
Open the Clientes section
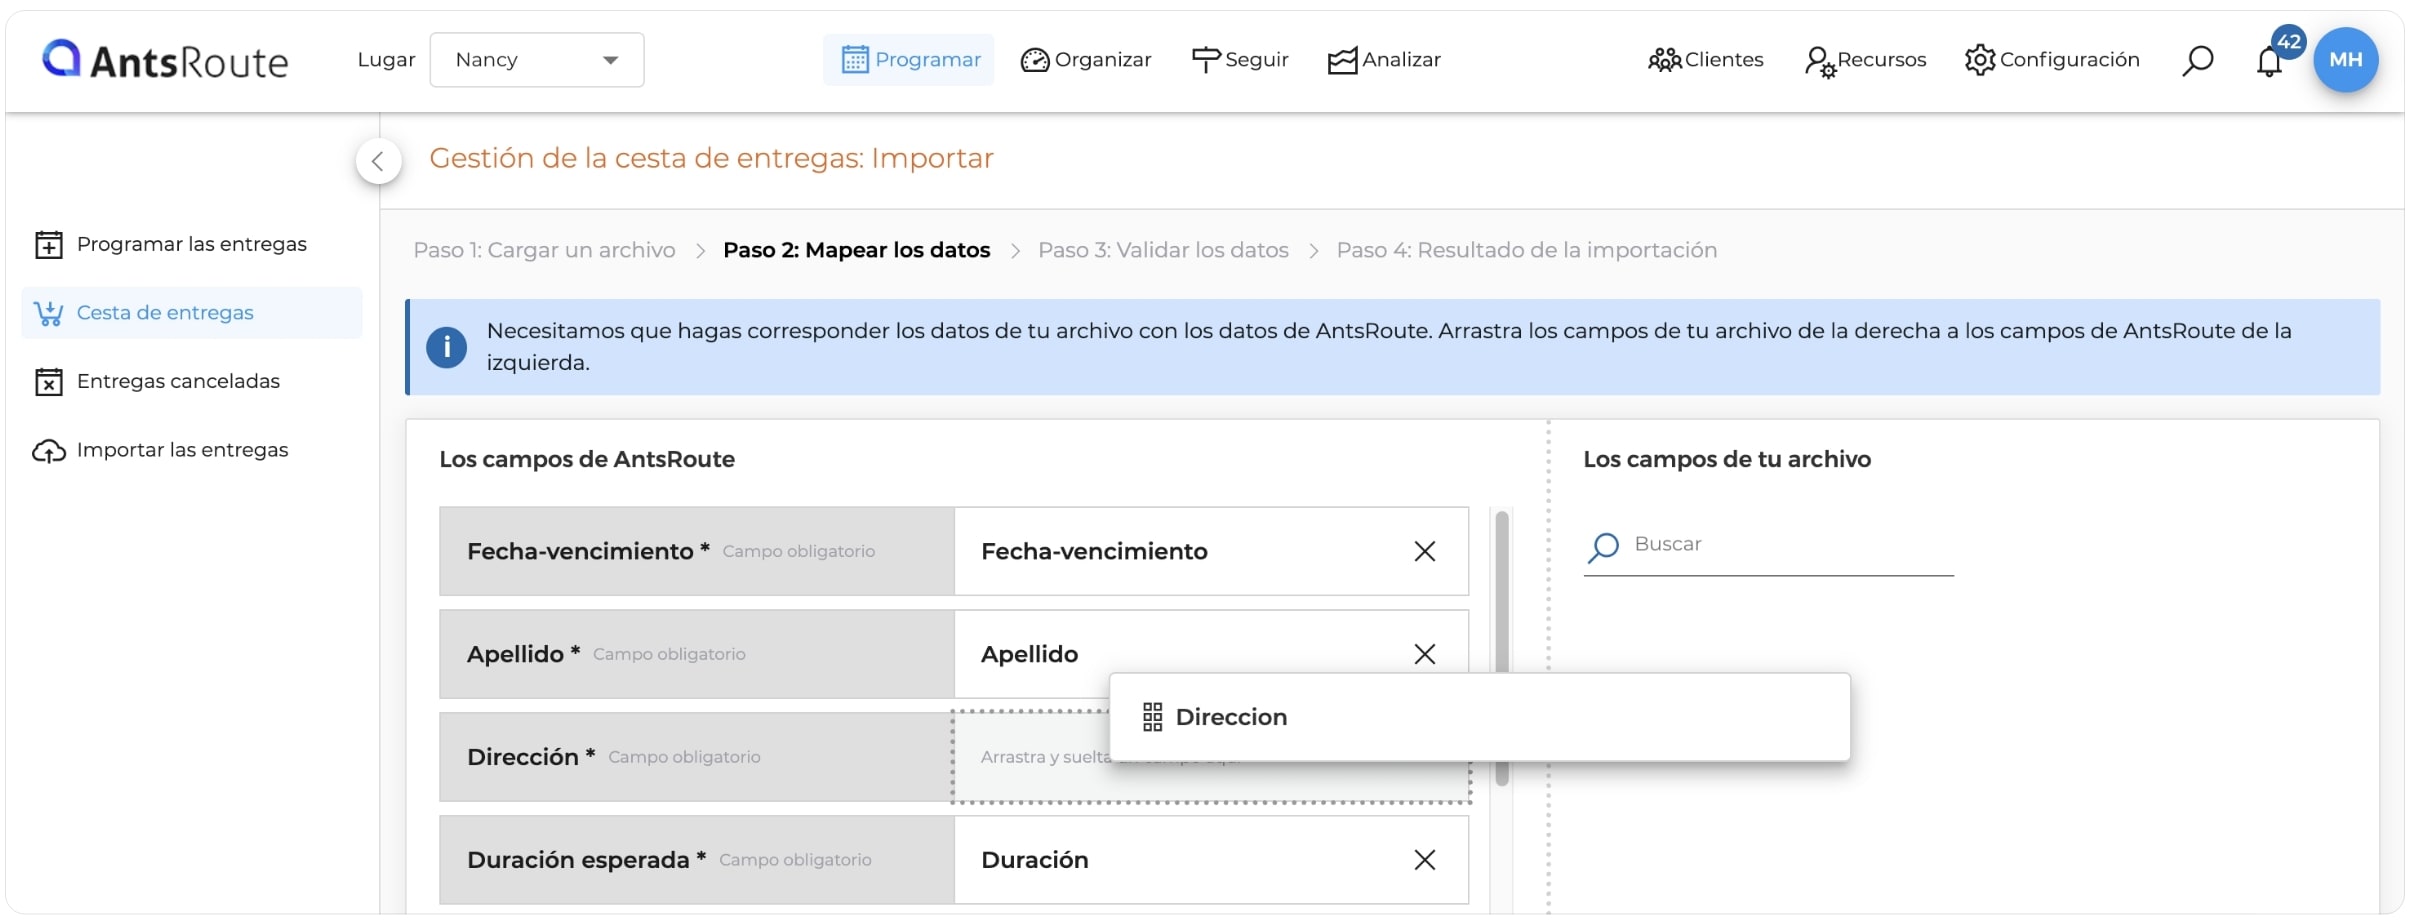(x=1706, y=60)
